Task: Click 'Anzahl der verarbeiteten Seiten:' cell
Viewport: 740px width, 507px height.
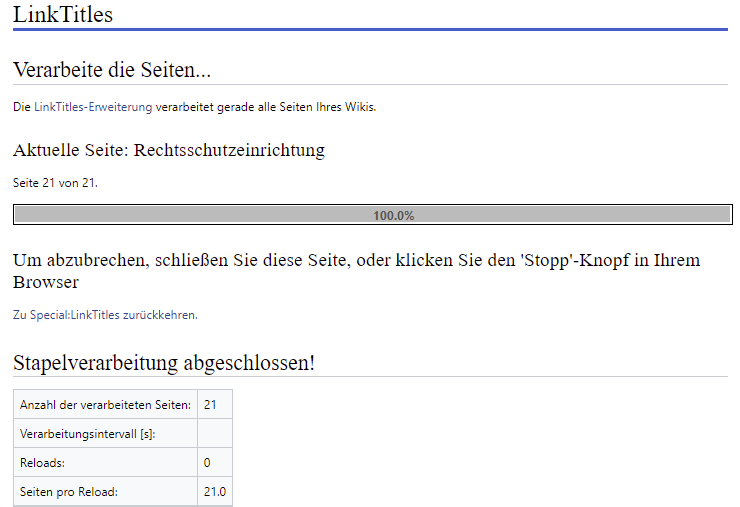Action: 105,405
